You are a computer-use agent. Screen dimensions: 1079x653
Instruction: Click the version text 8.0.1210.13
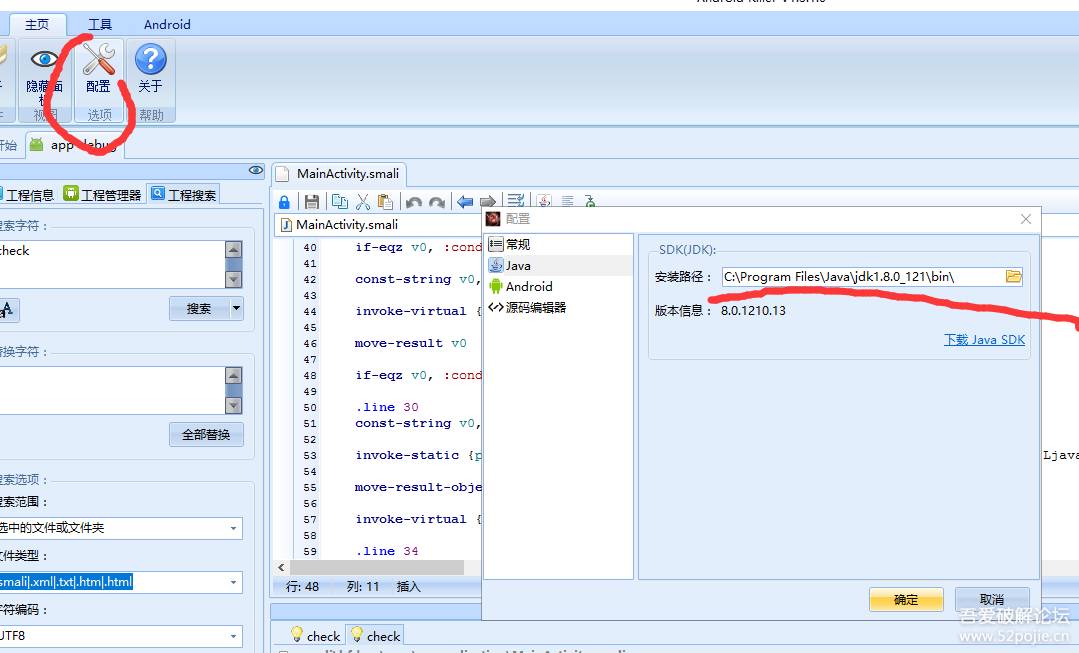[754, 311]
